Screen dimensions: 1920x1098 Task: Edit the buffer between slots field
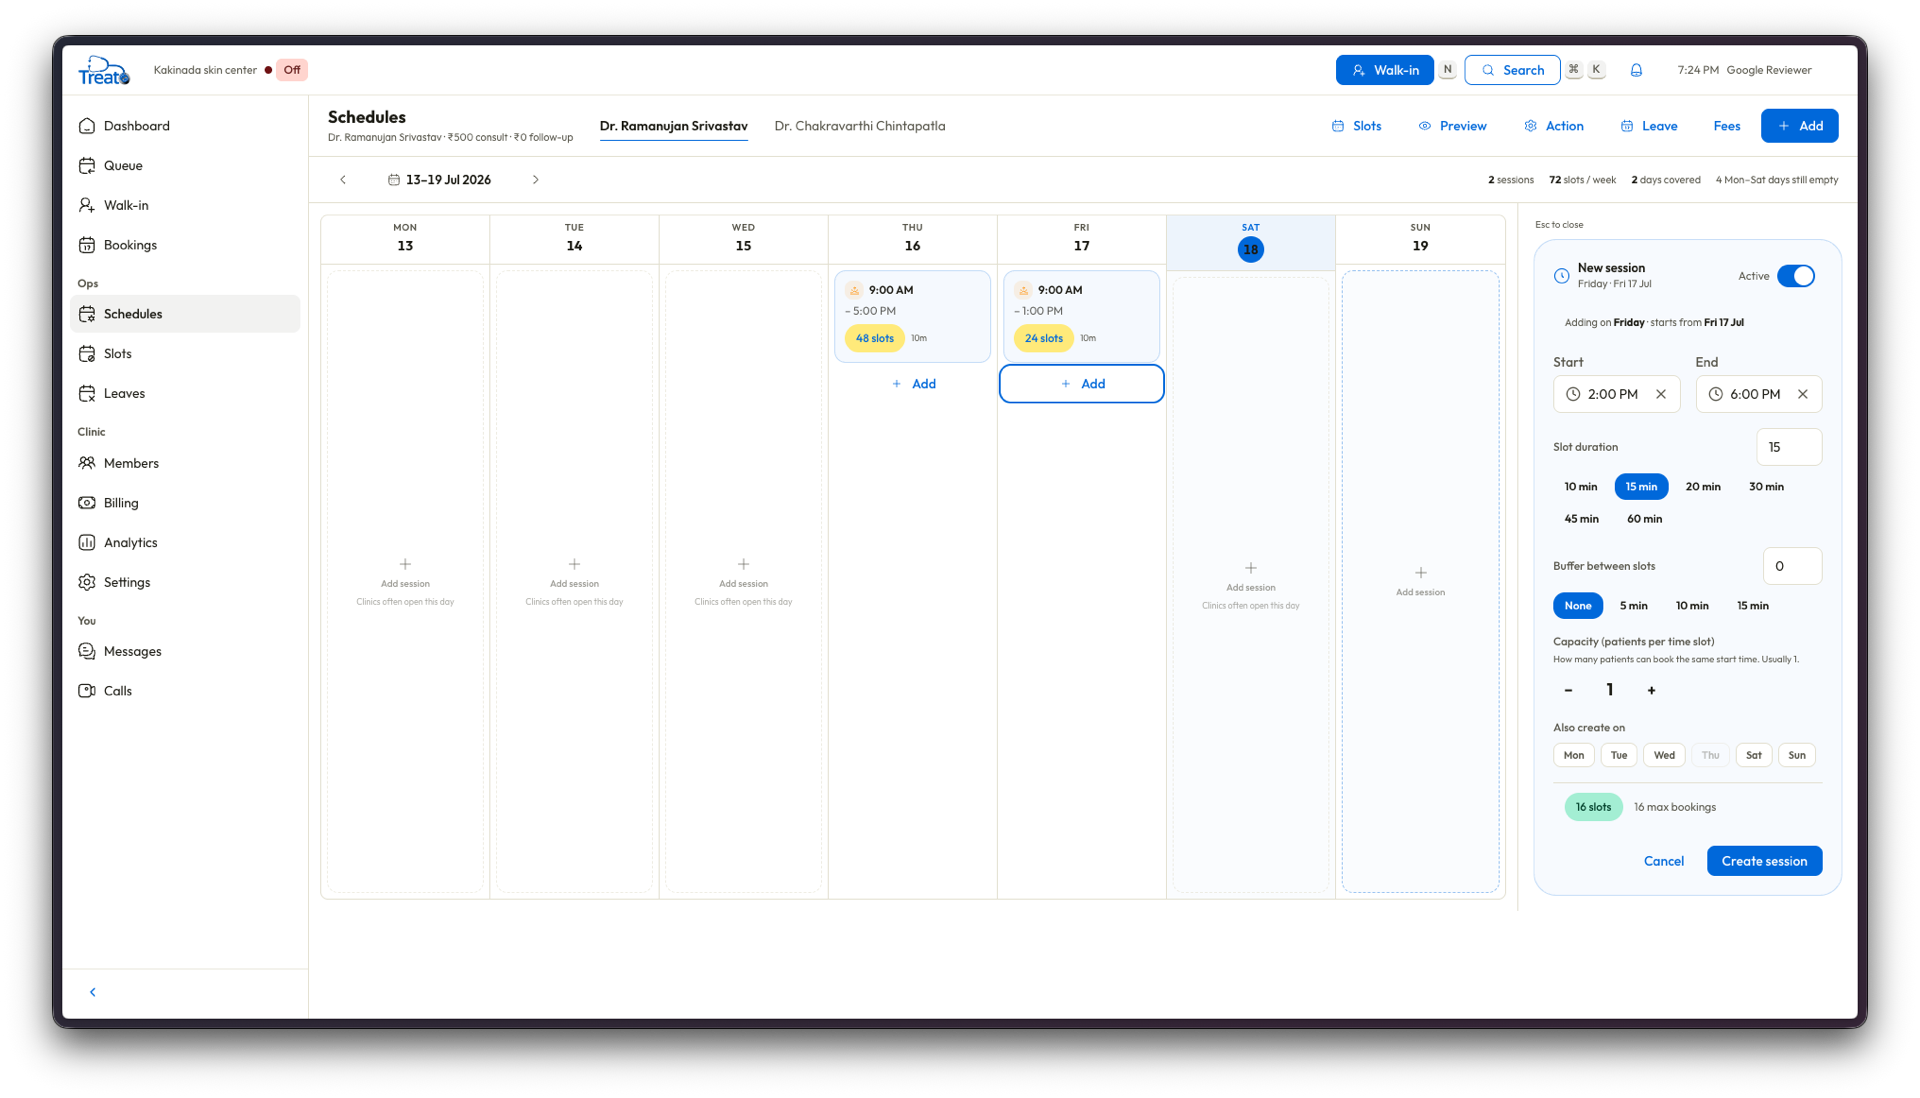(x=1791, y=566)
